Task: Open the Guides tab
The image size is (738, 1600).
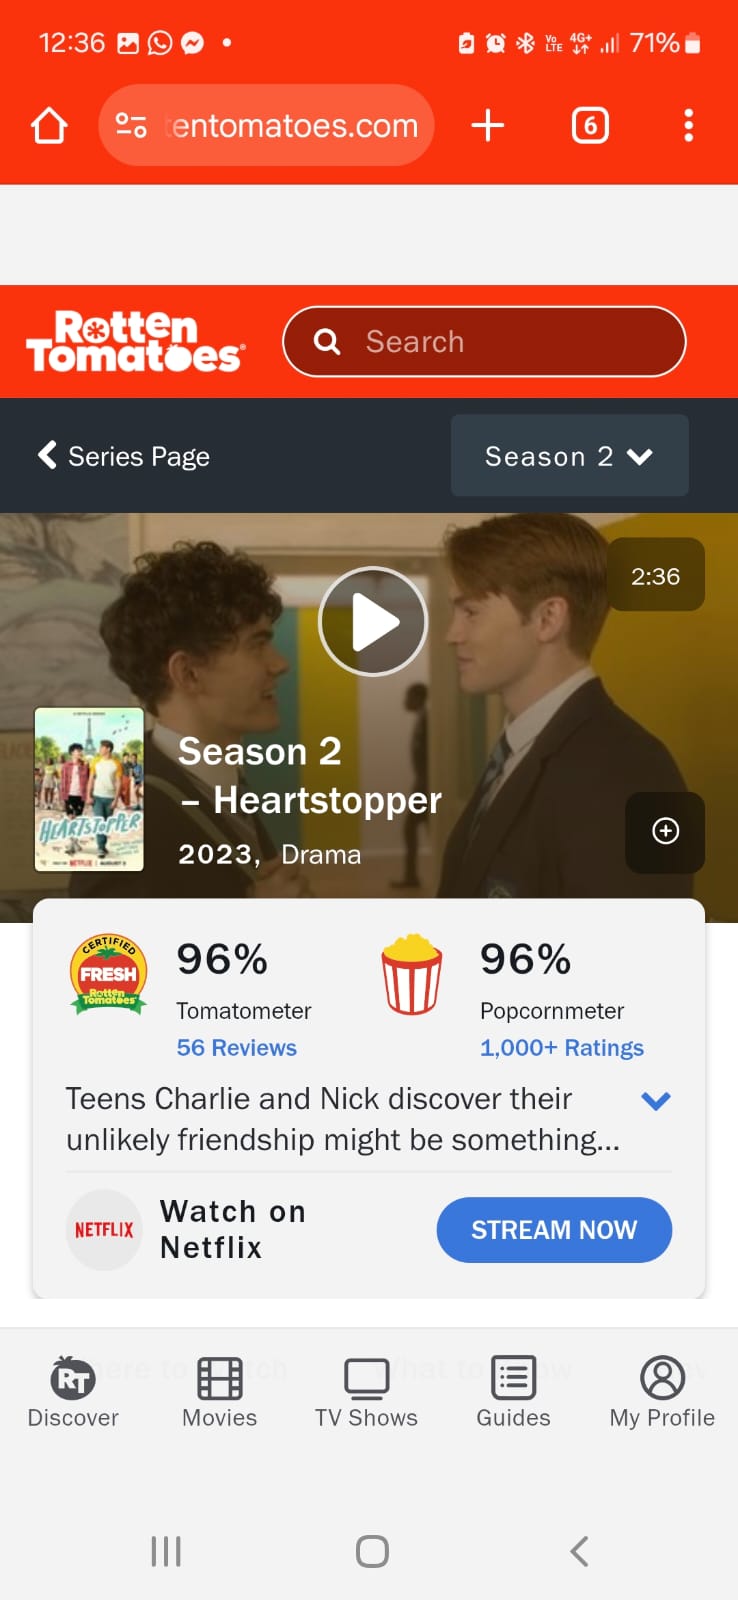Action: click(x=513, y=1392)
